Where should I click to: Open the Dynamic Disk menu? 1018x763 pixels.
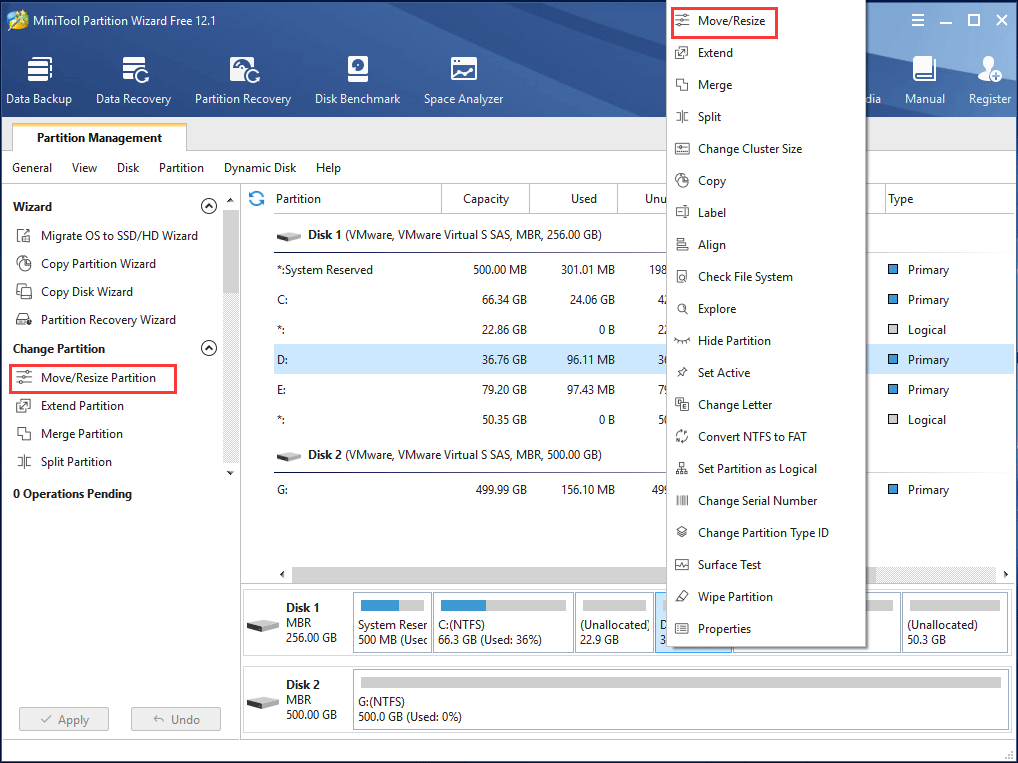pos(260,168)
